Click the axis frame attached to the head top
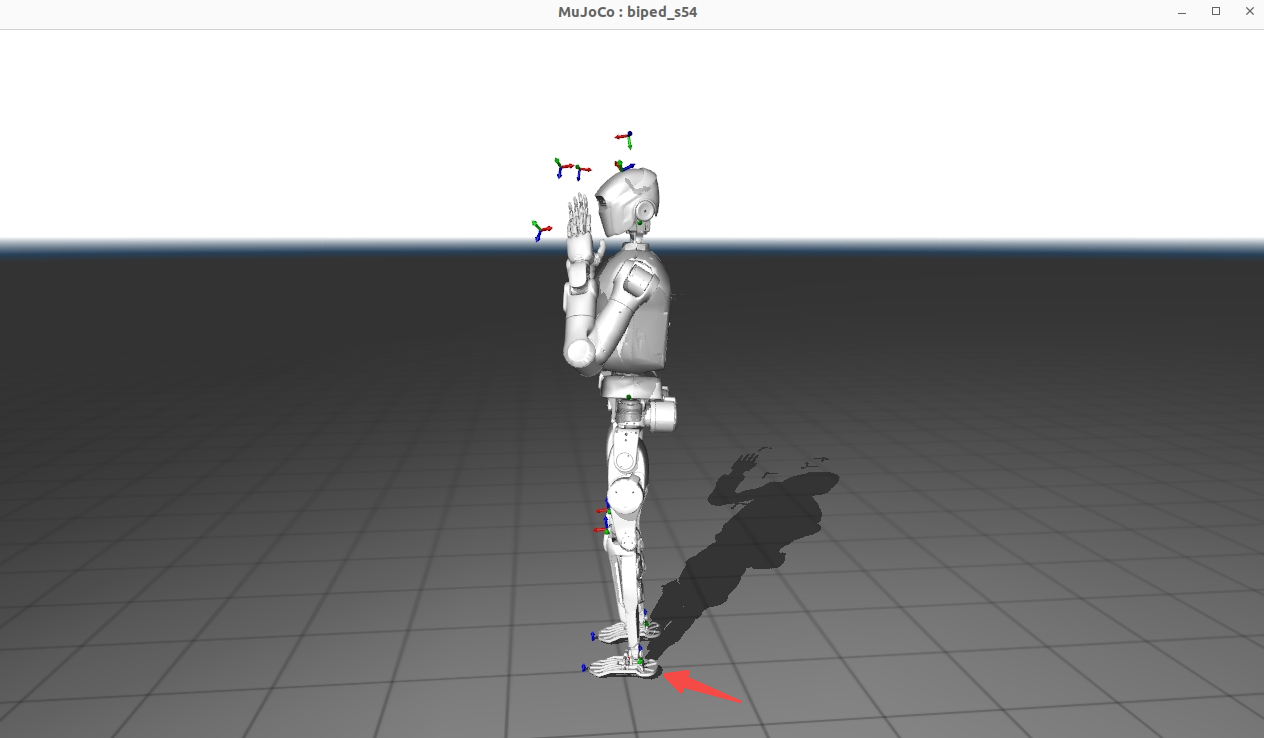Screen dimensions: 1264x738 [622, 166]
